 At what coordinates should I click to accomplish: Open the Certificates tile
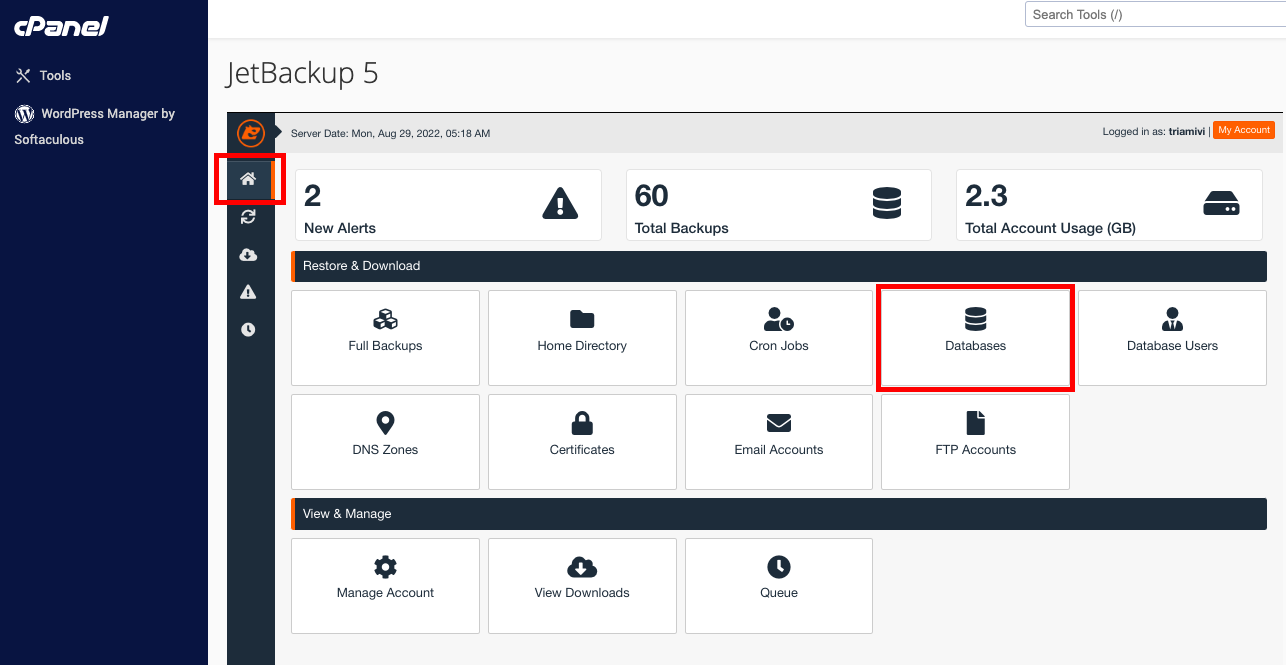pyautogui.click(x=582, y=442)
